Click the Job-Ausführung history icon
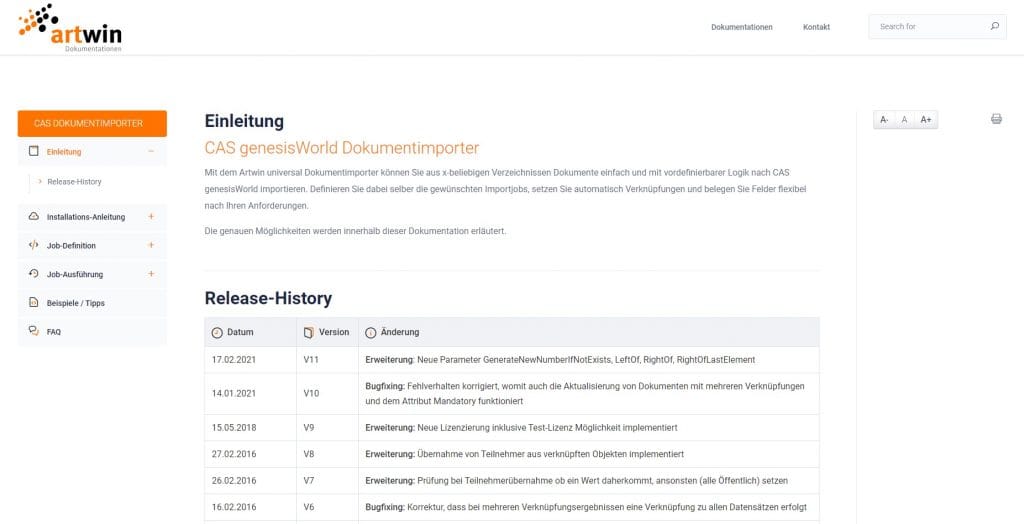Image resolution: width=1024 pixels, height=524 pixels. click(34, 274)
